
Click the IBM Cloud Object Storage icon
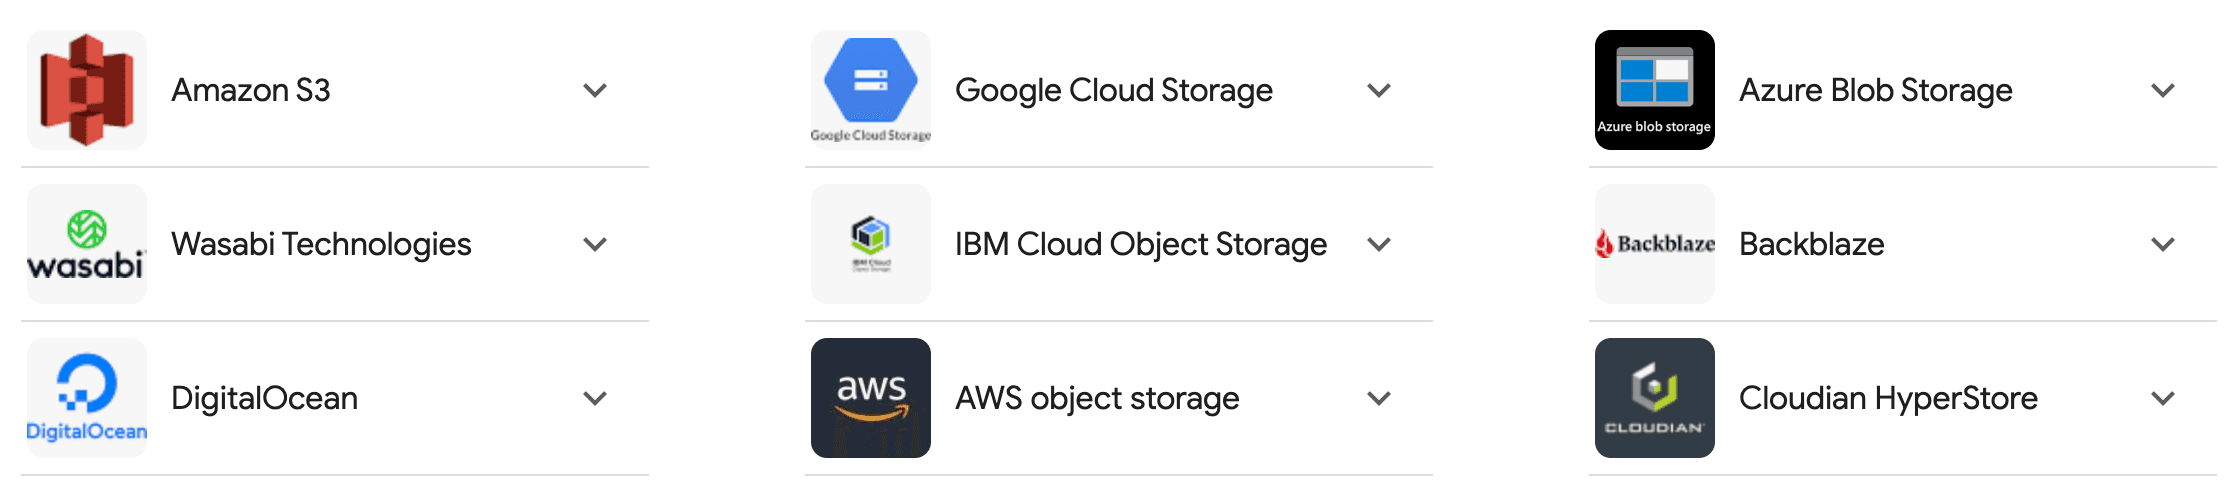(x=870, y=242)
